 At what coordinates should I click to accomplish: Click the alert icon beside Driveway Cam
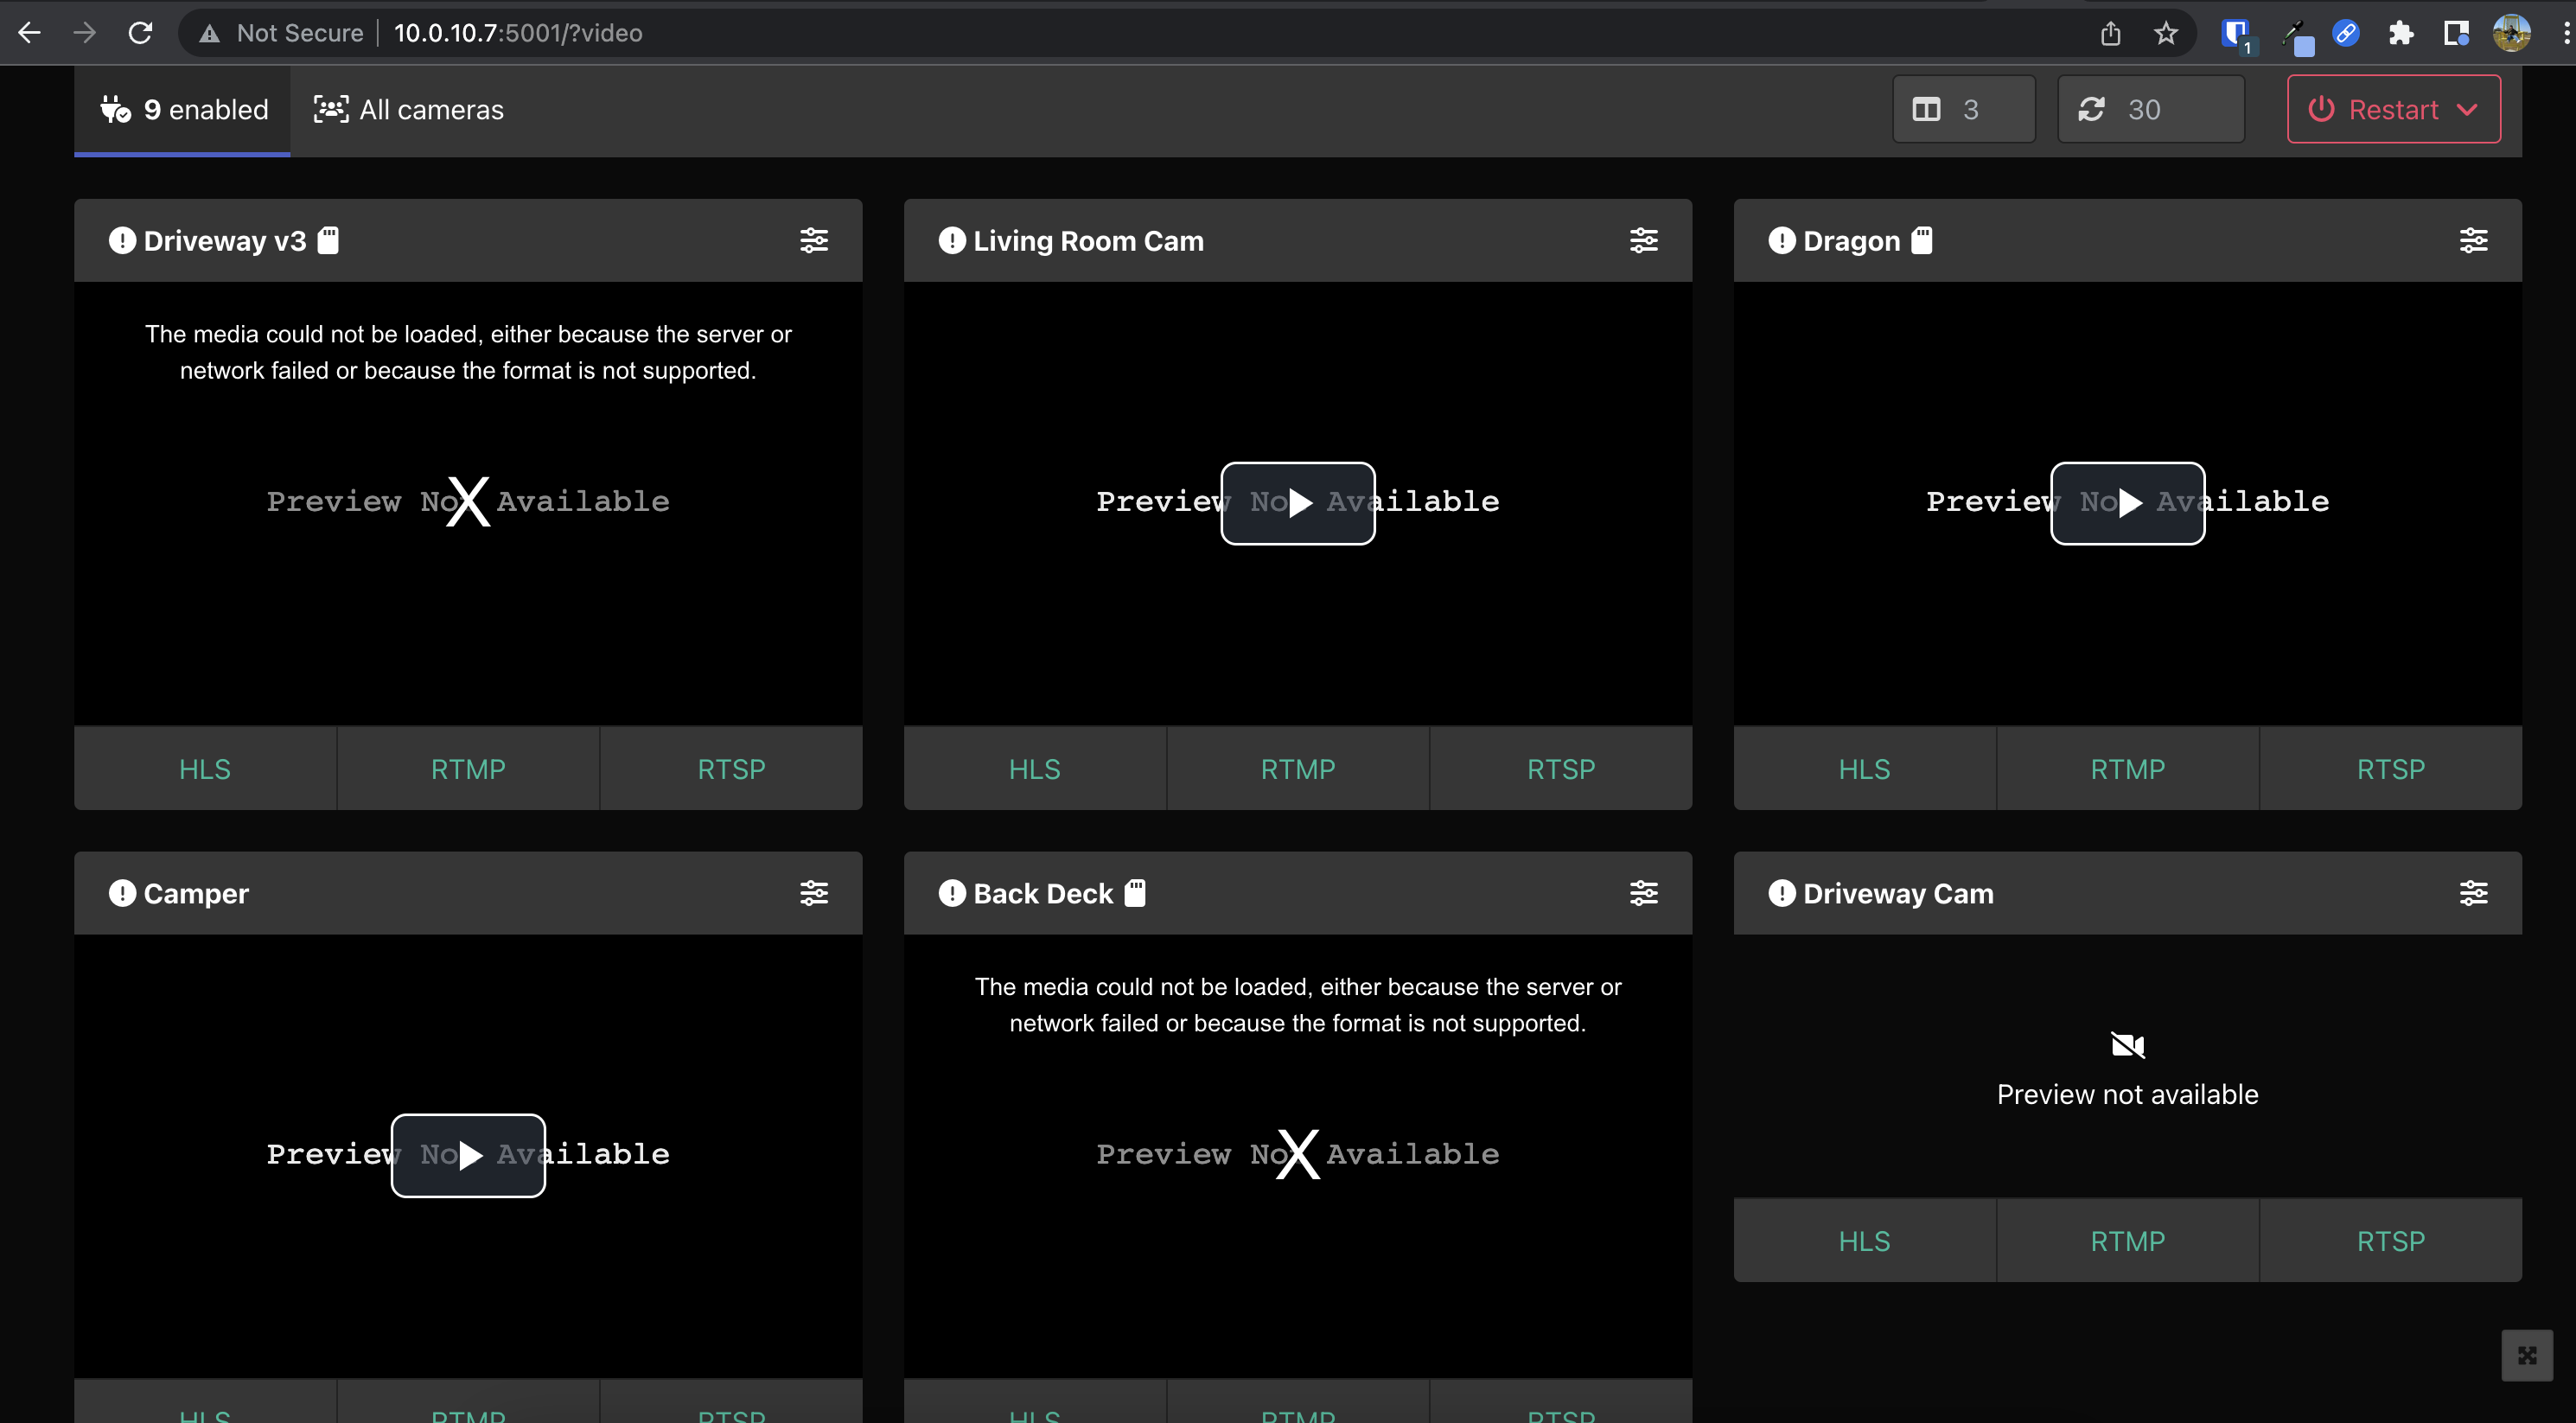click(x=1782, y=893)
